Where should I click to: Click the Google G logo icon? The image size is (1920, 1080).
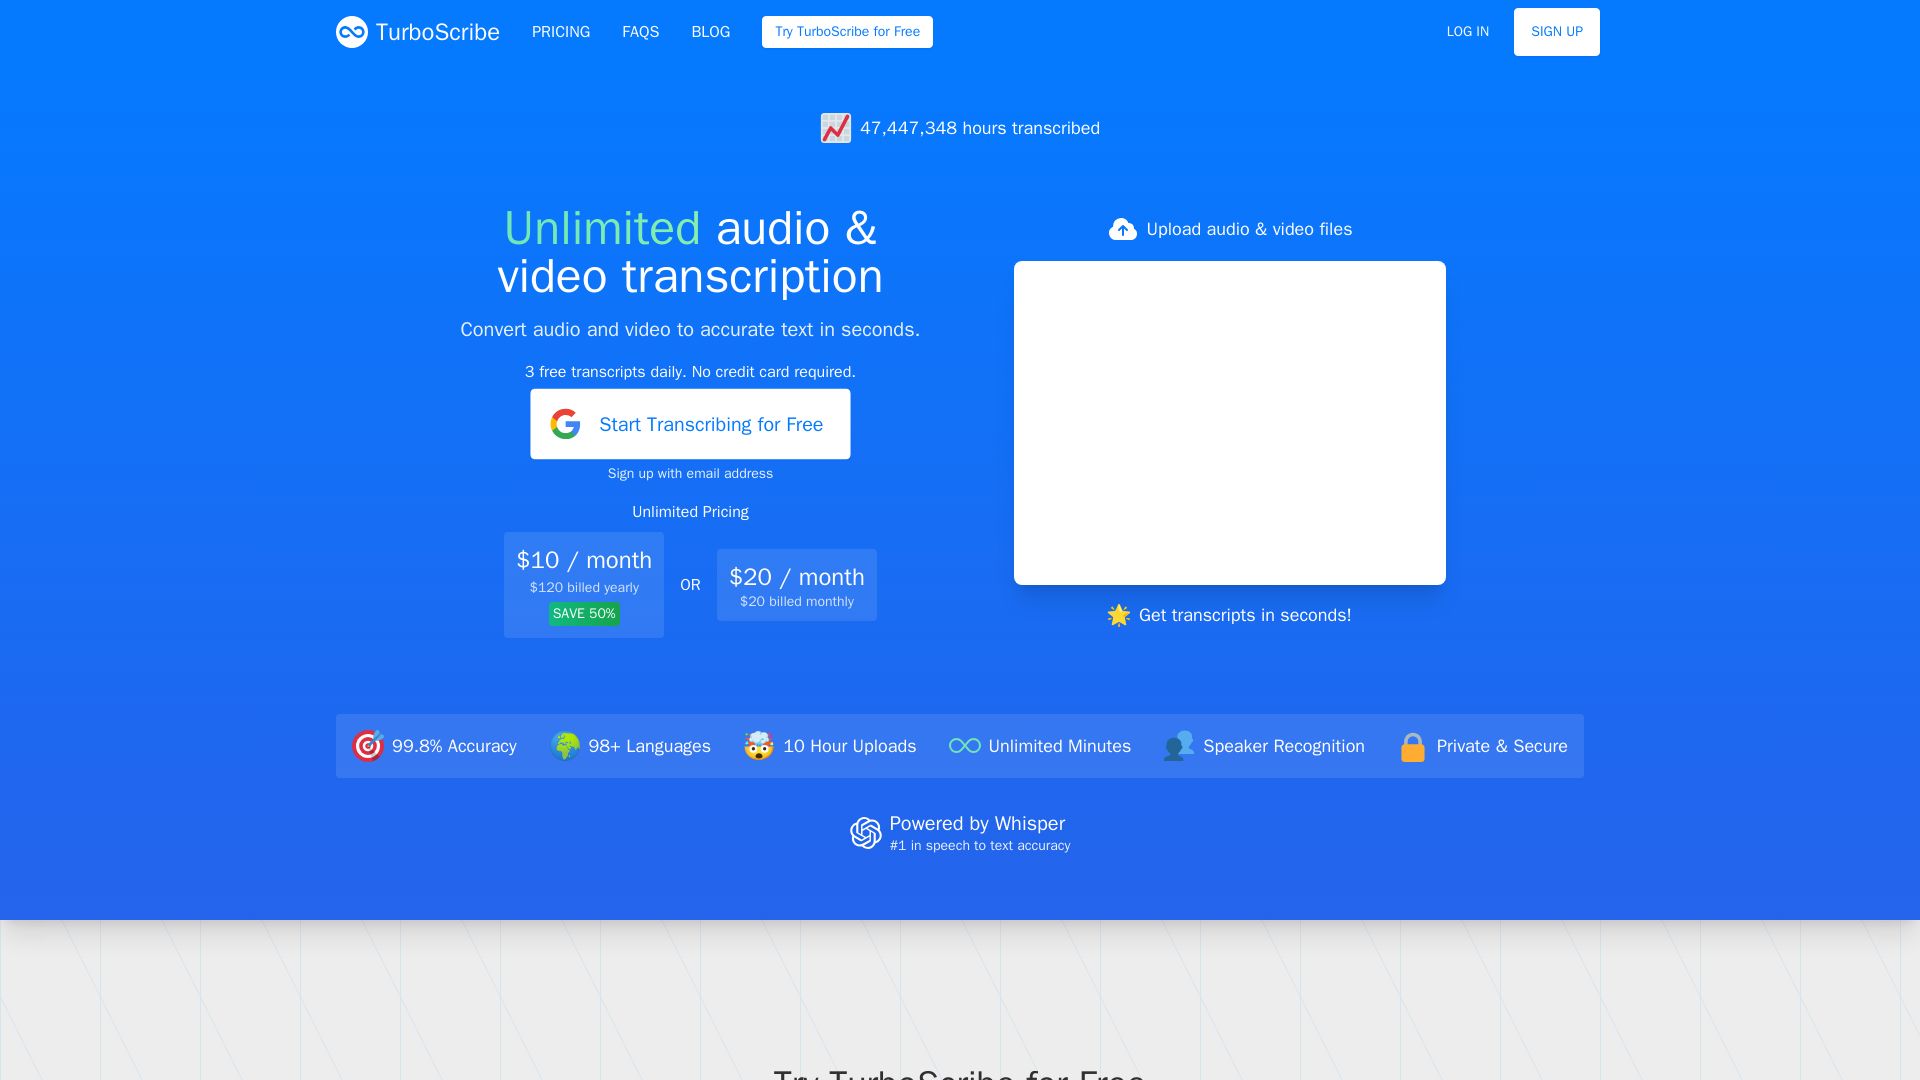(x=565, y=424)
